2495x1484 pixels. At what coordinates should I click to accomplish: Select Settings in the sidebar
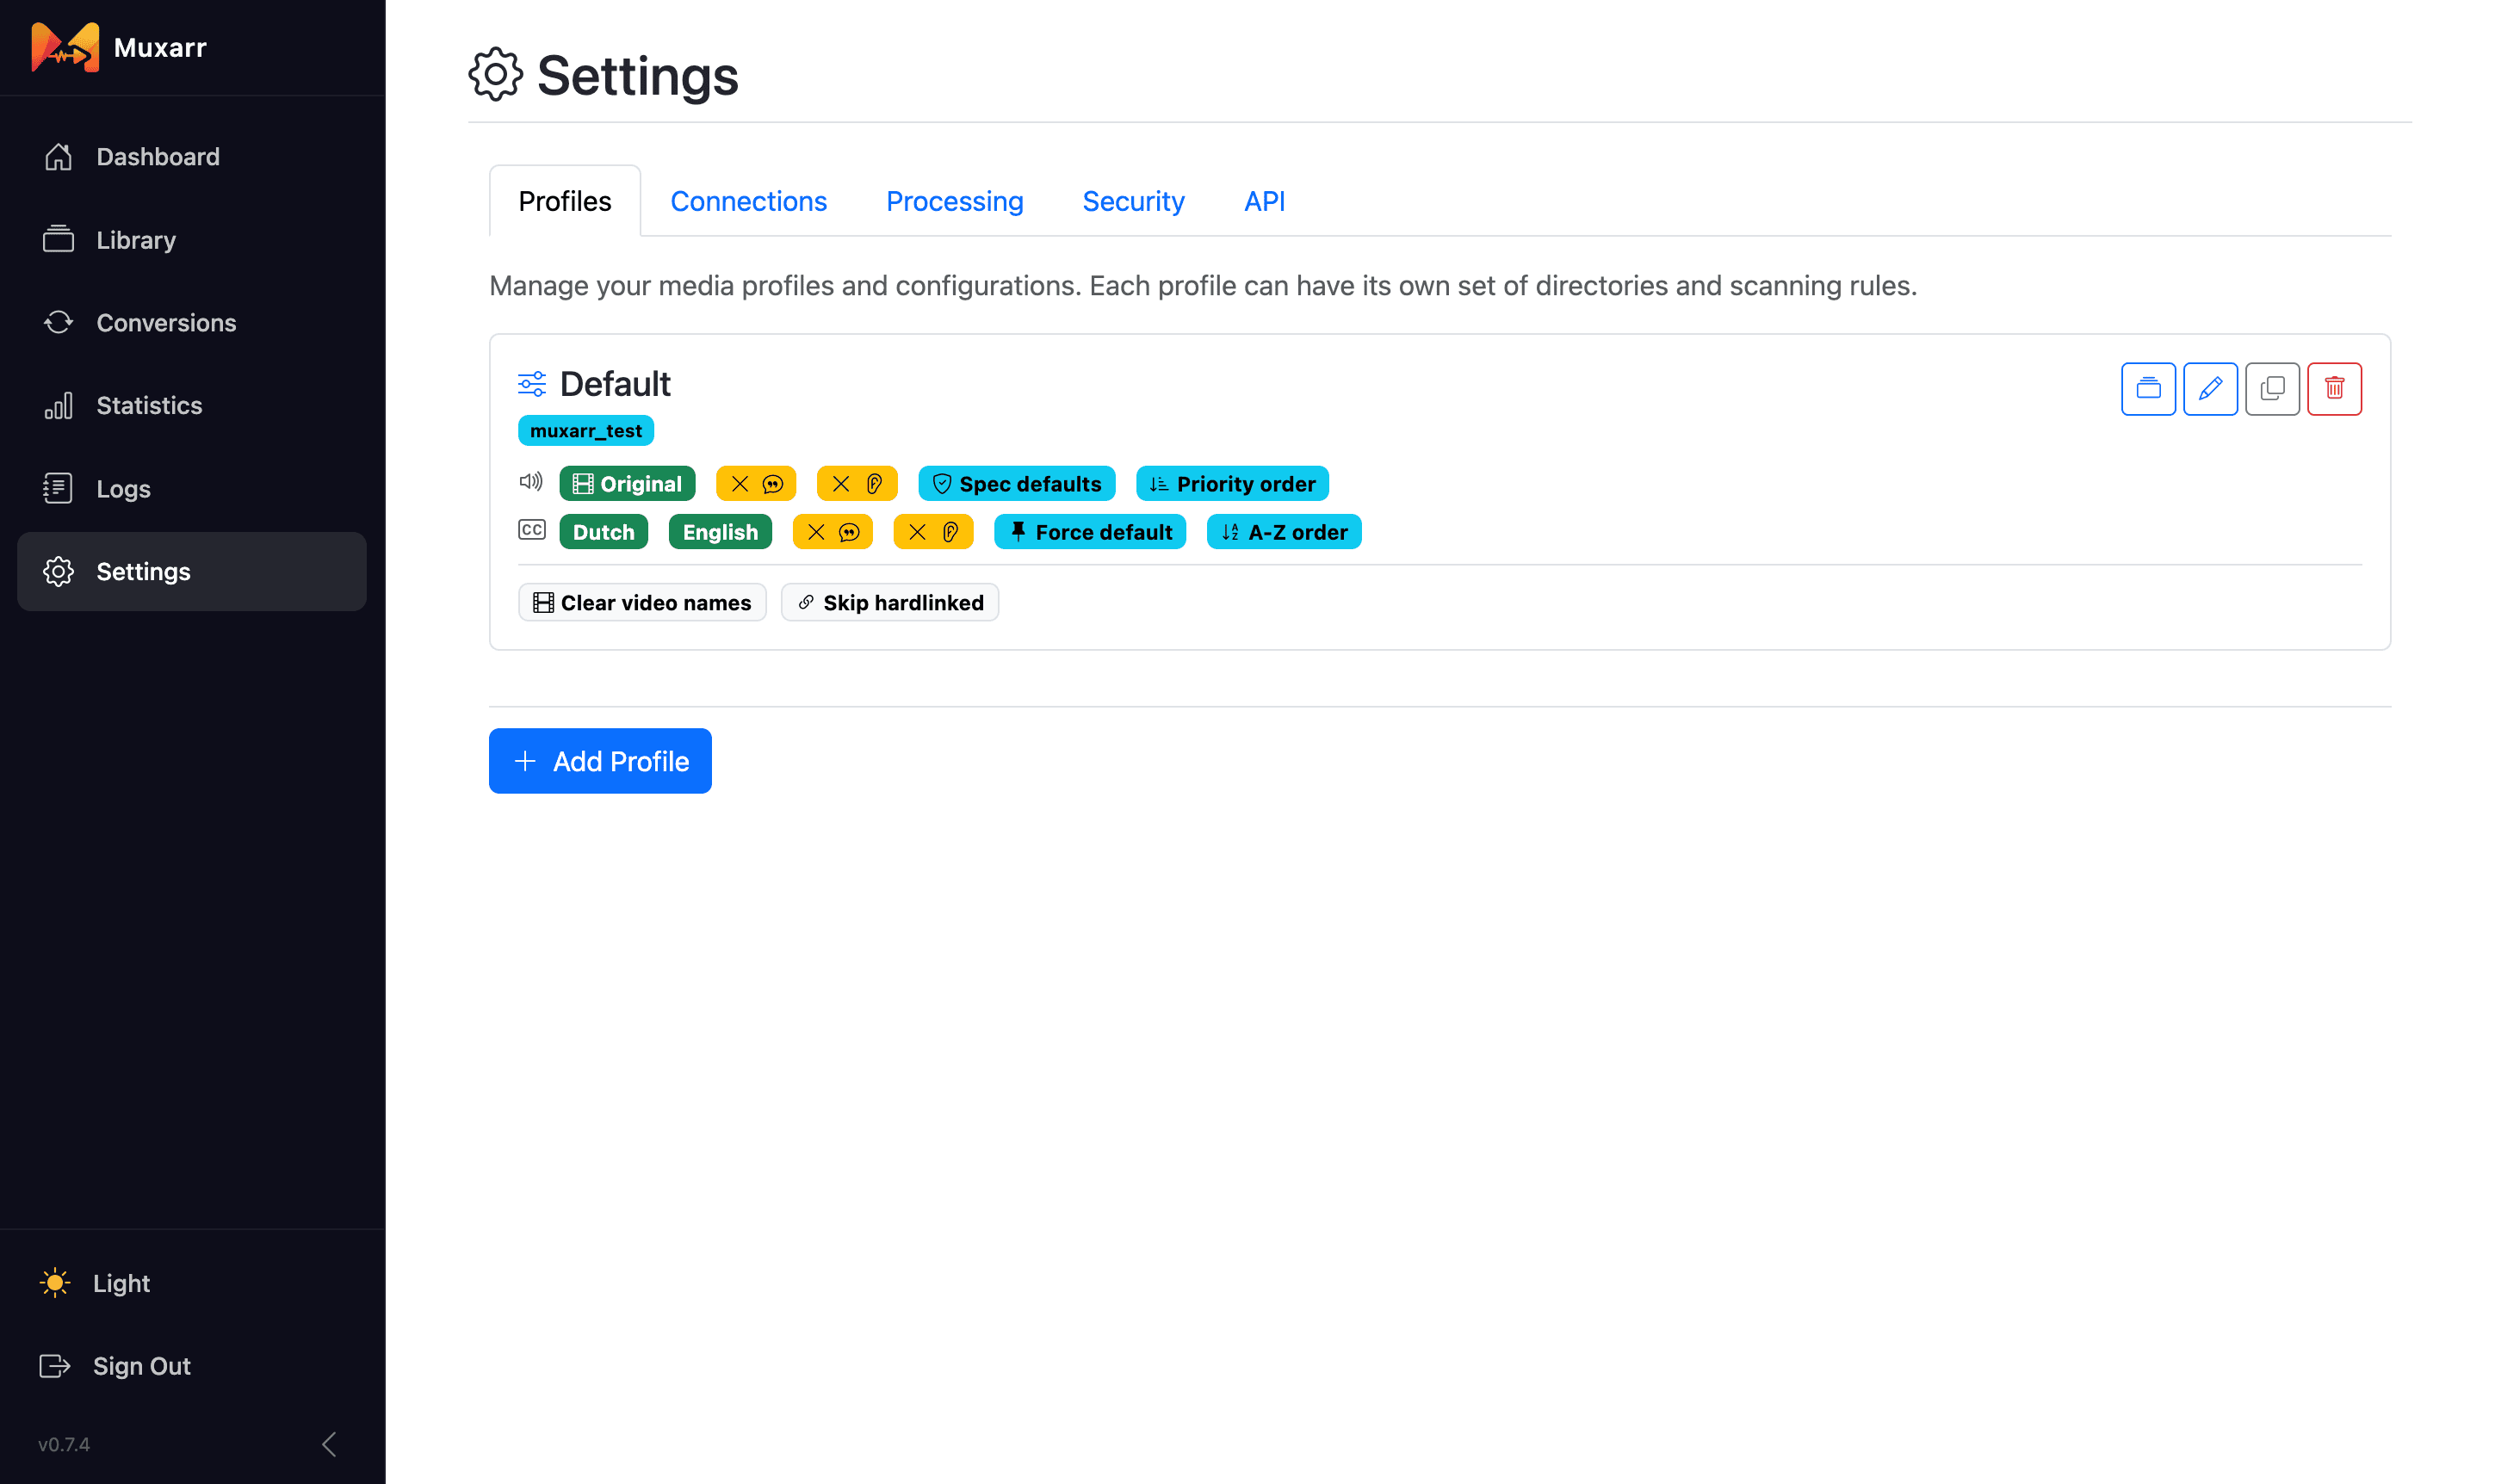[x=192, y=572]
